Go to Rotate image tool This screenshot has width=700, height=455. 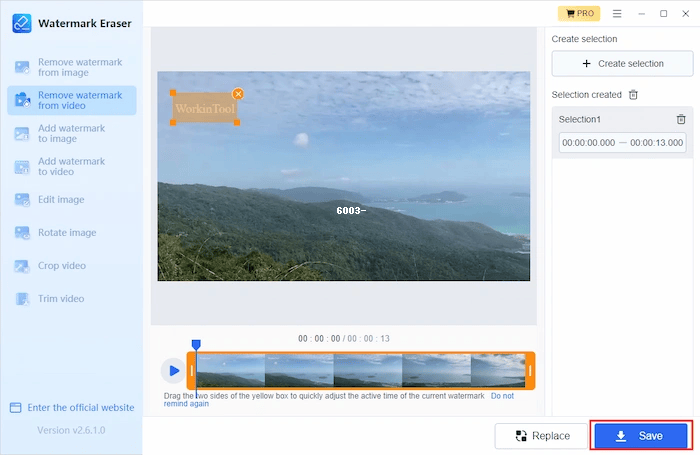click(x=71, y=233)
